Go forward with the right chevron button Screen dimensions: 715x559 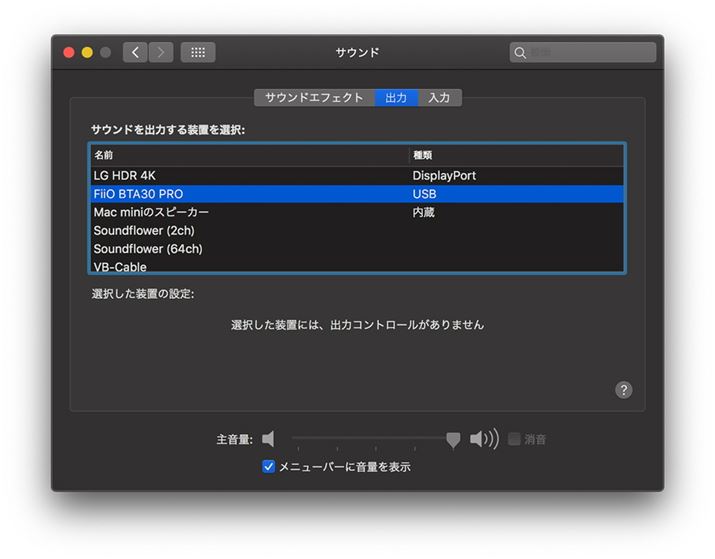coord(161,52)
